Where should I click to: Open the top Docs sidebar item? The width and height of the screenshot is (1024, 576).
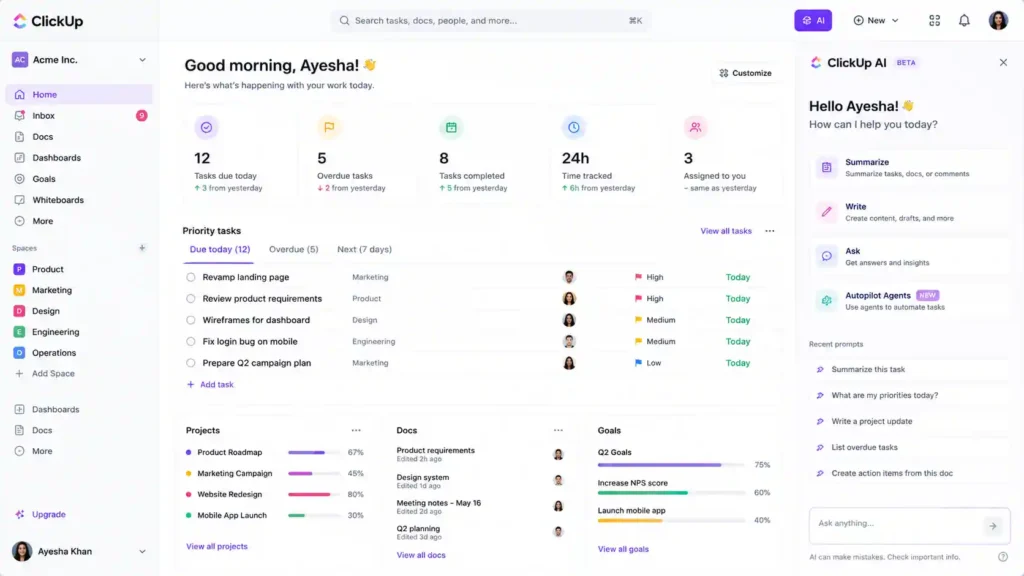pos(79,136)
